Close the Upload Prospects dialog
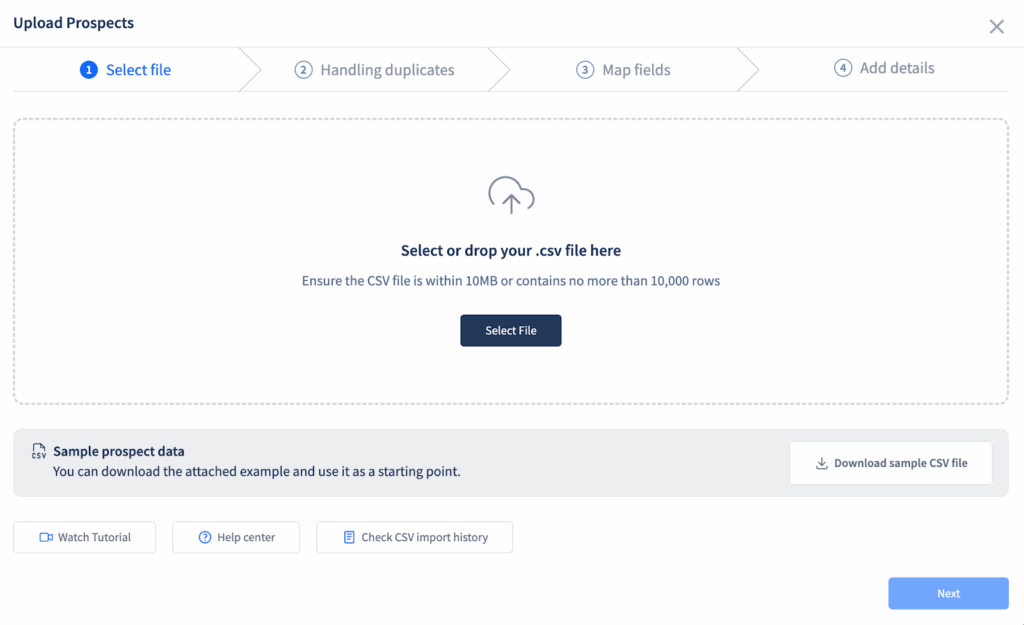The width and height of the screenshot is (1024, 625). click(x=997, y=27)
